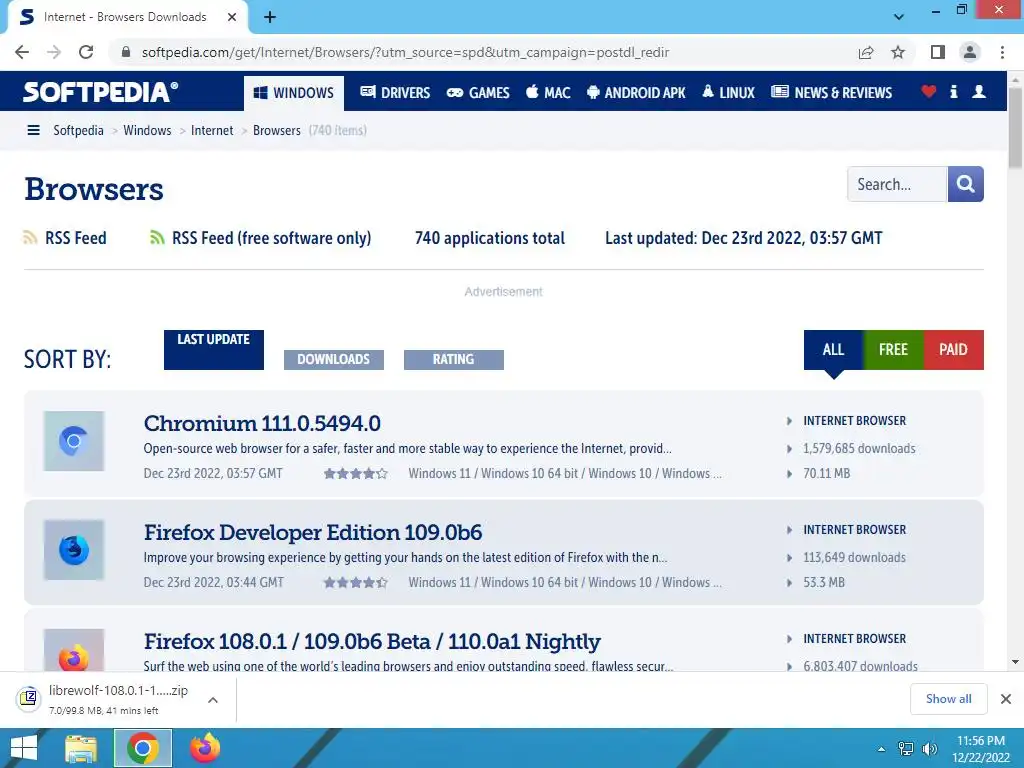Open Firefox Developer Edition 109.0b6 link
1024x768 pixels.
313,532
